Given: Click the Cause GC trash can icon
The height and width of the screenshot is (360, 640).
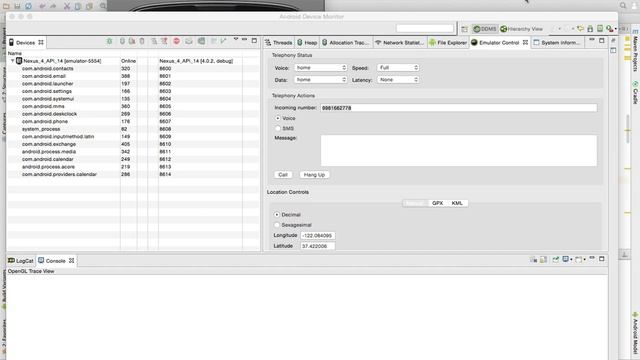Looking at the screenshot, I should click(142, 41).
